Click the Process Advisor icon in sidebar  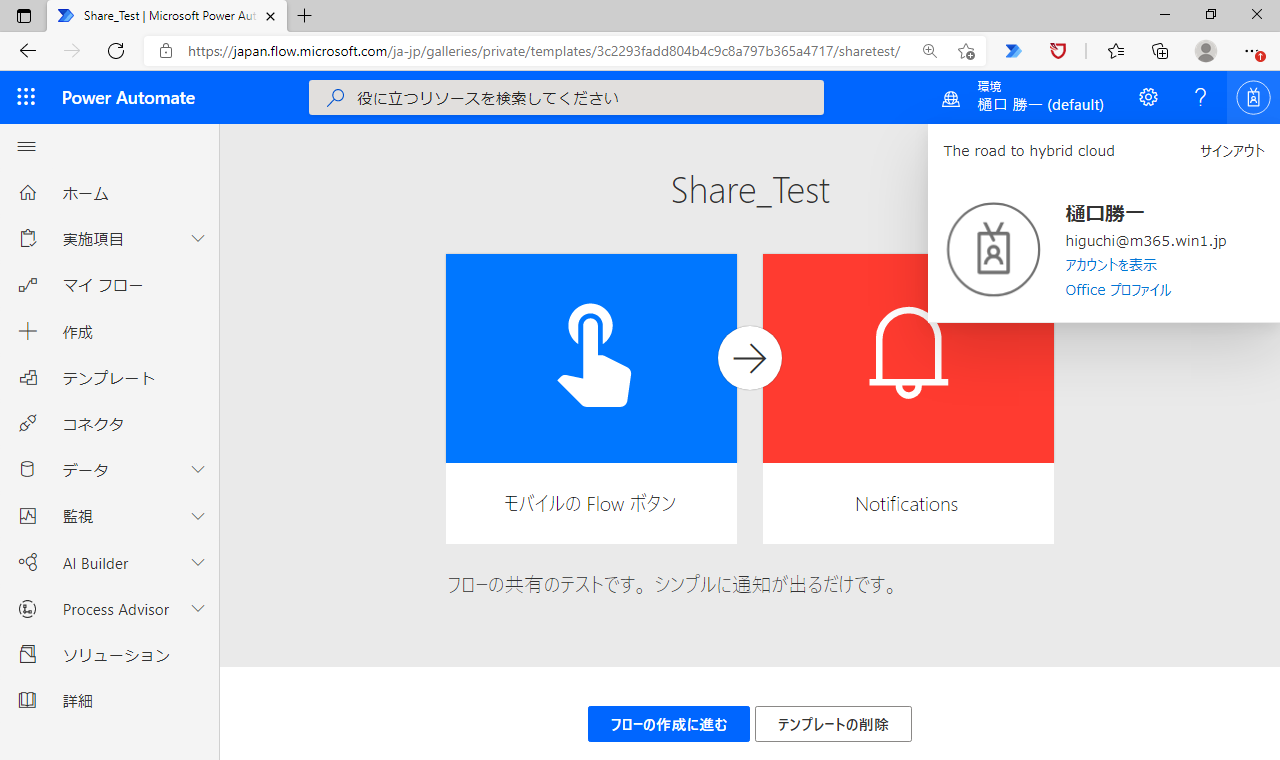pyautogui.click(x=28, y=609)
